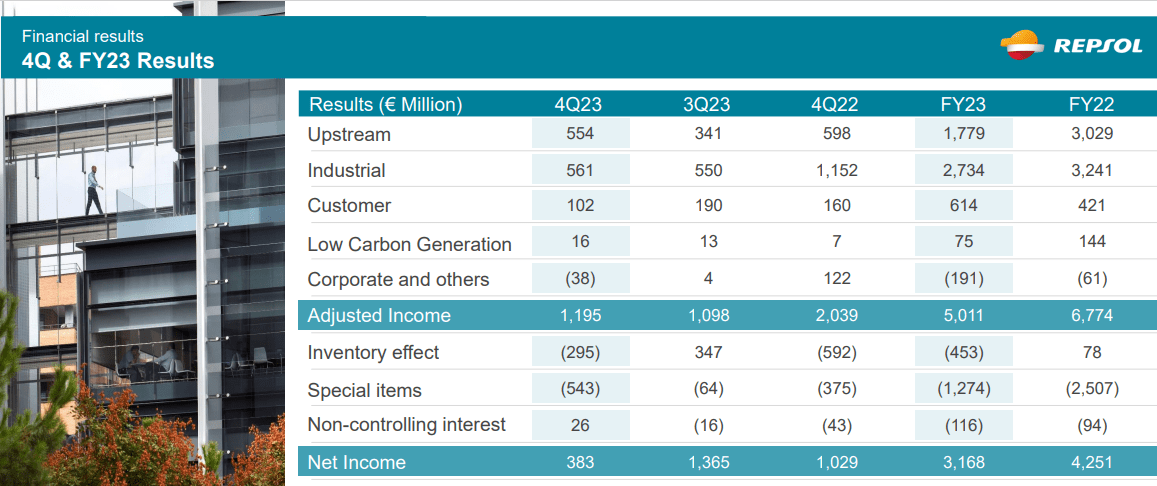Click the Repsol logo icon

click(1023, 45)
